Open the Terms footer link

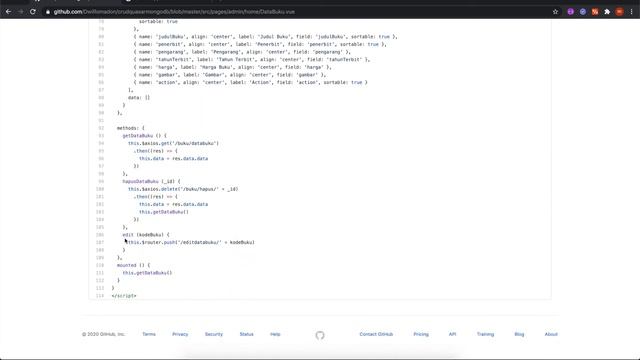149,334
